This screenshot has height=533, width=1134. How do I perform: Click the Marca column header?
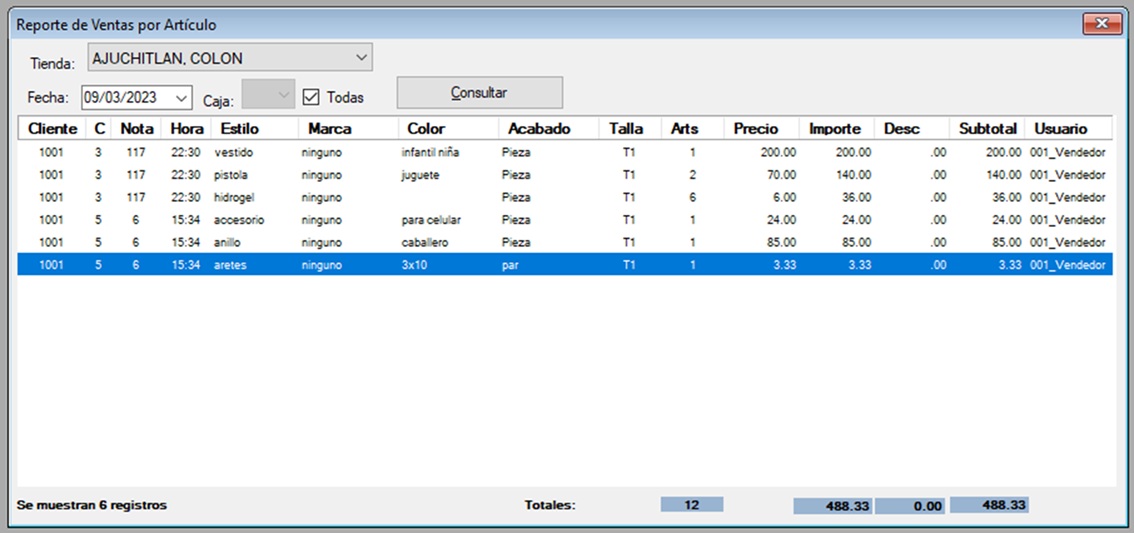pos(329,128)
